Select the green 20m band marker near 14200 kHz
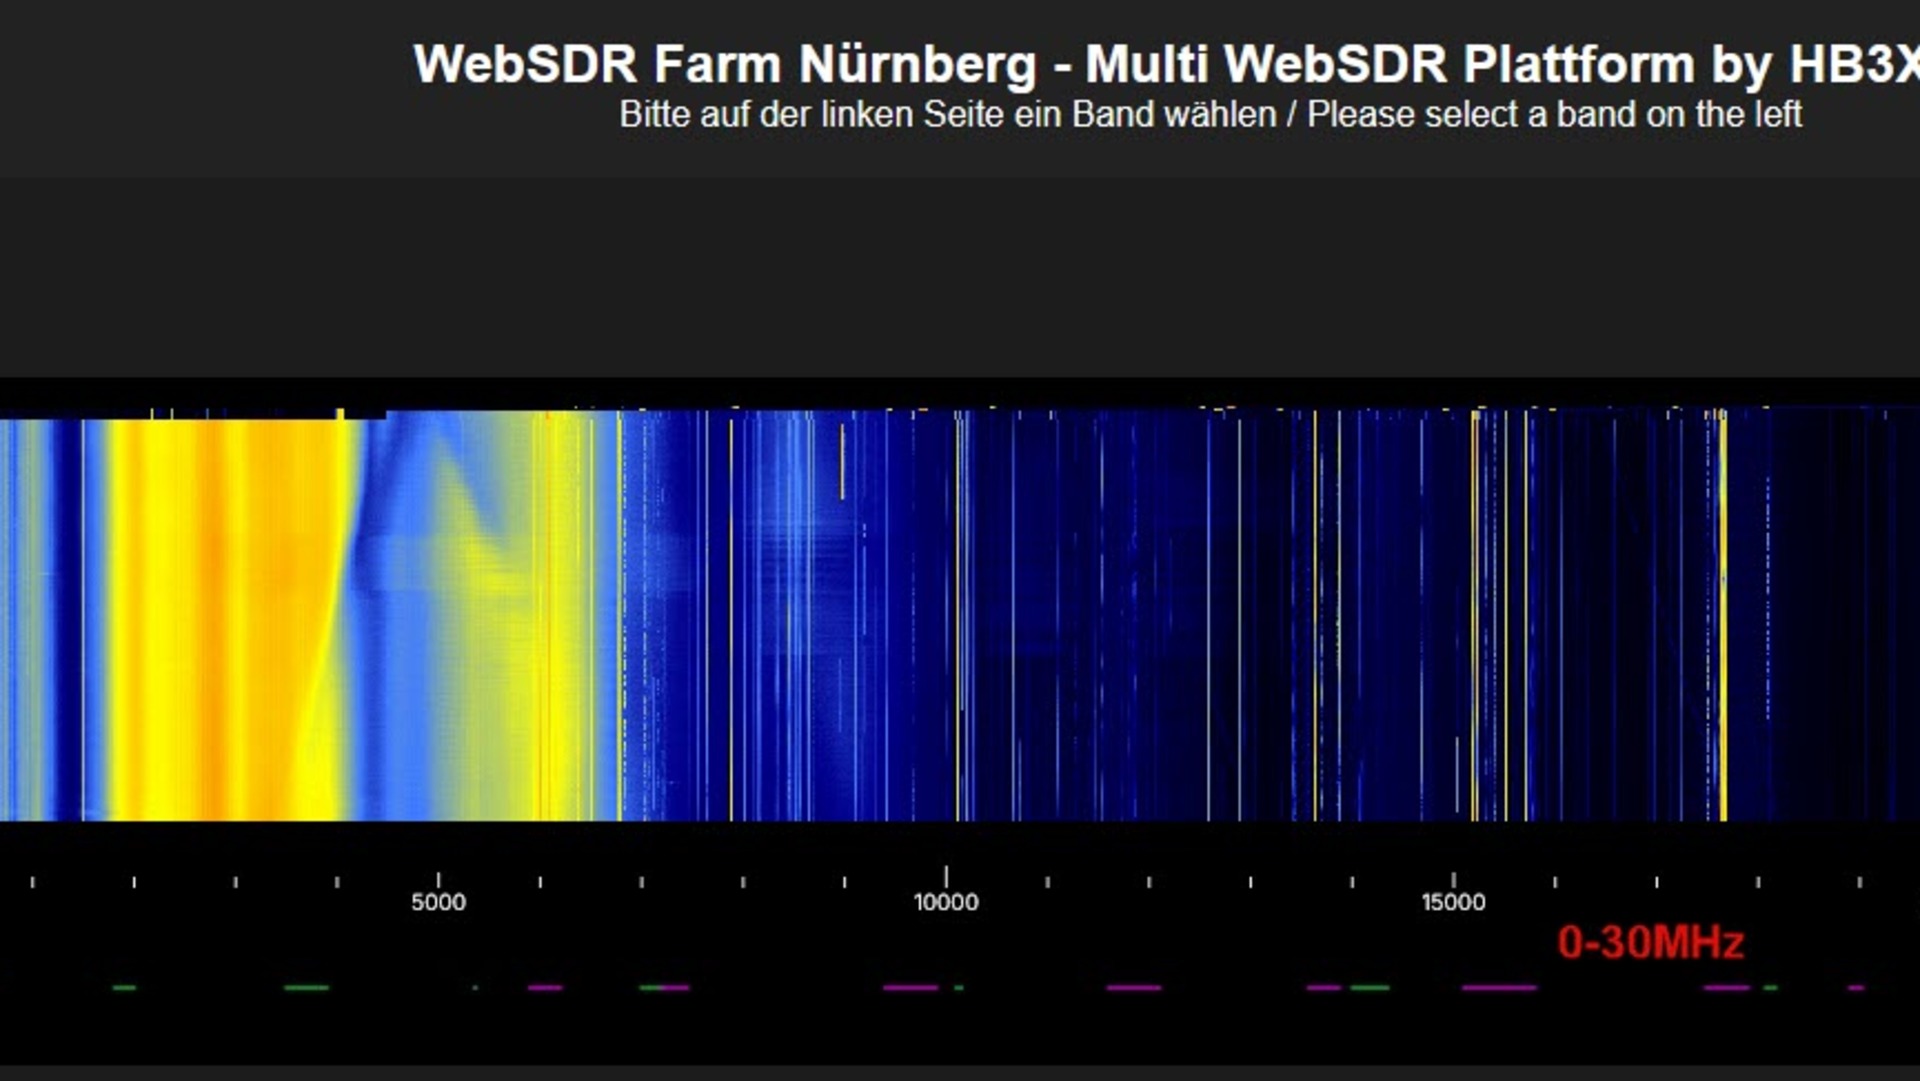The width and height of the screenshot is (1920, 1081). (1369, 988)
